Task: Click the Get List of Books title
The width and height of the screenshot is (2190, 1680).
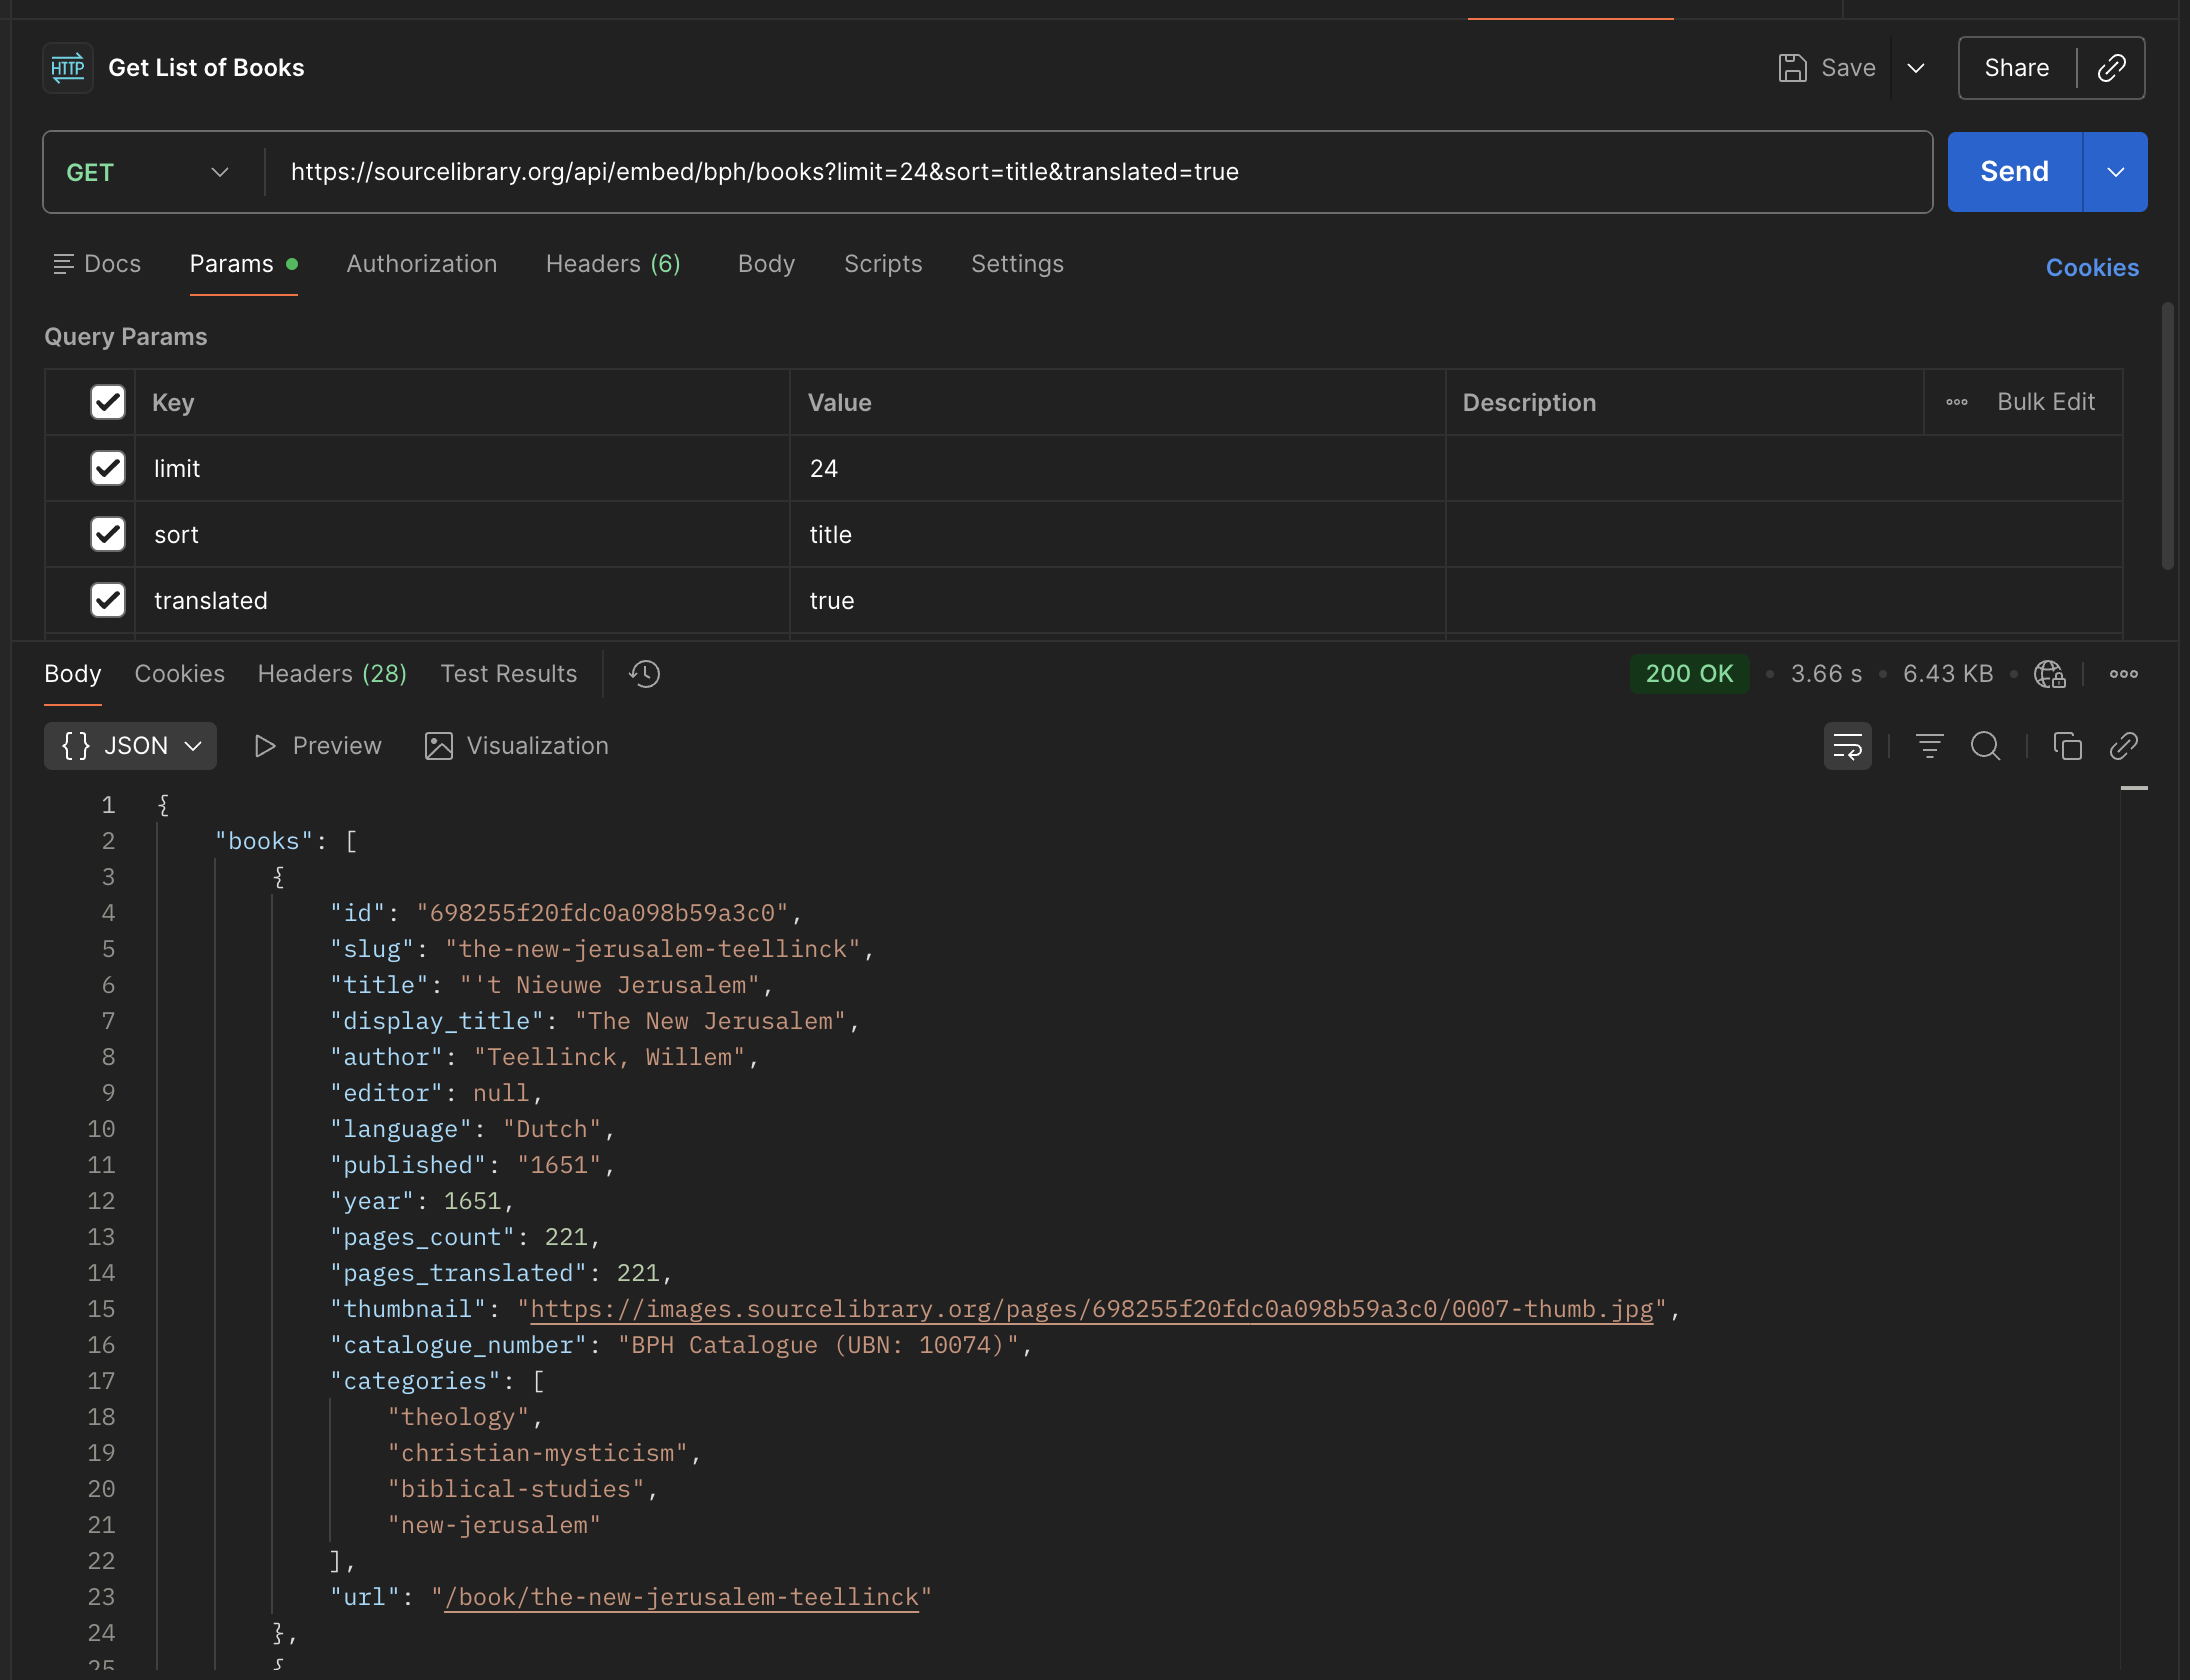Action: click(206, 68)
